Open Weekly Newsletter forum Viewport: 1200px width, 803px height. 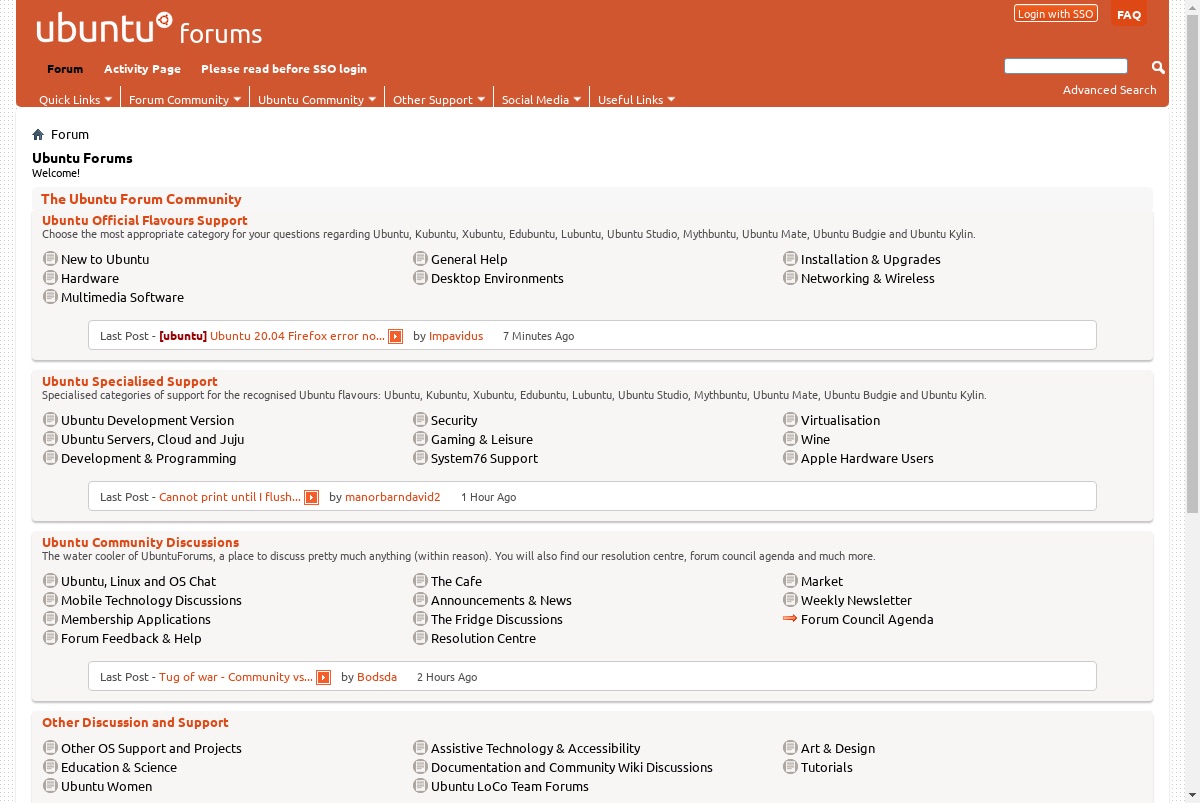(x=856, y=600)
